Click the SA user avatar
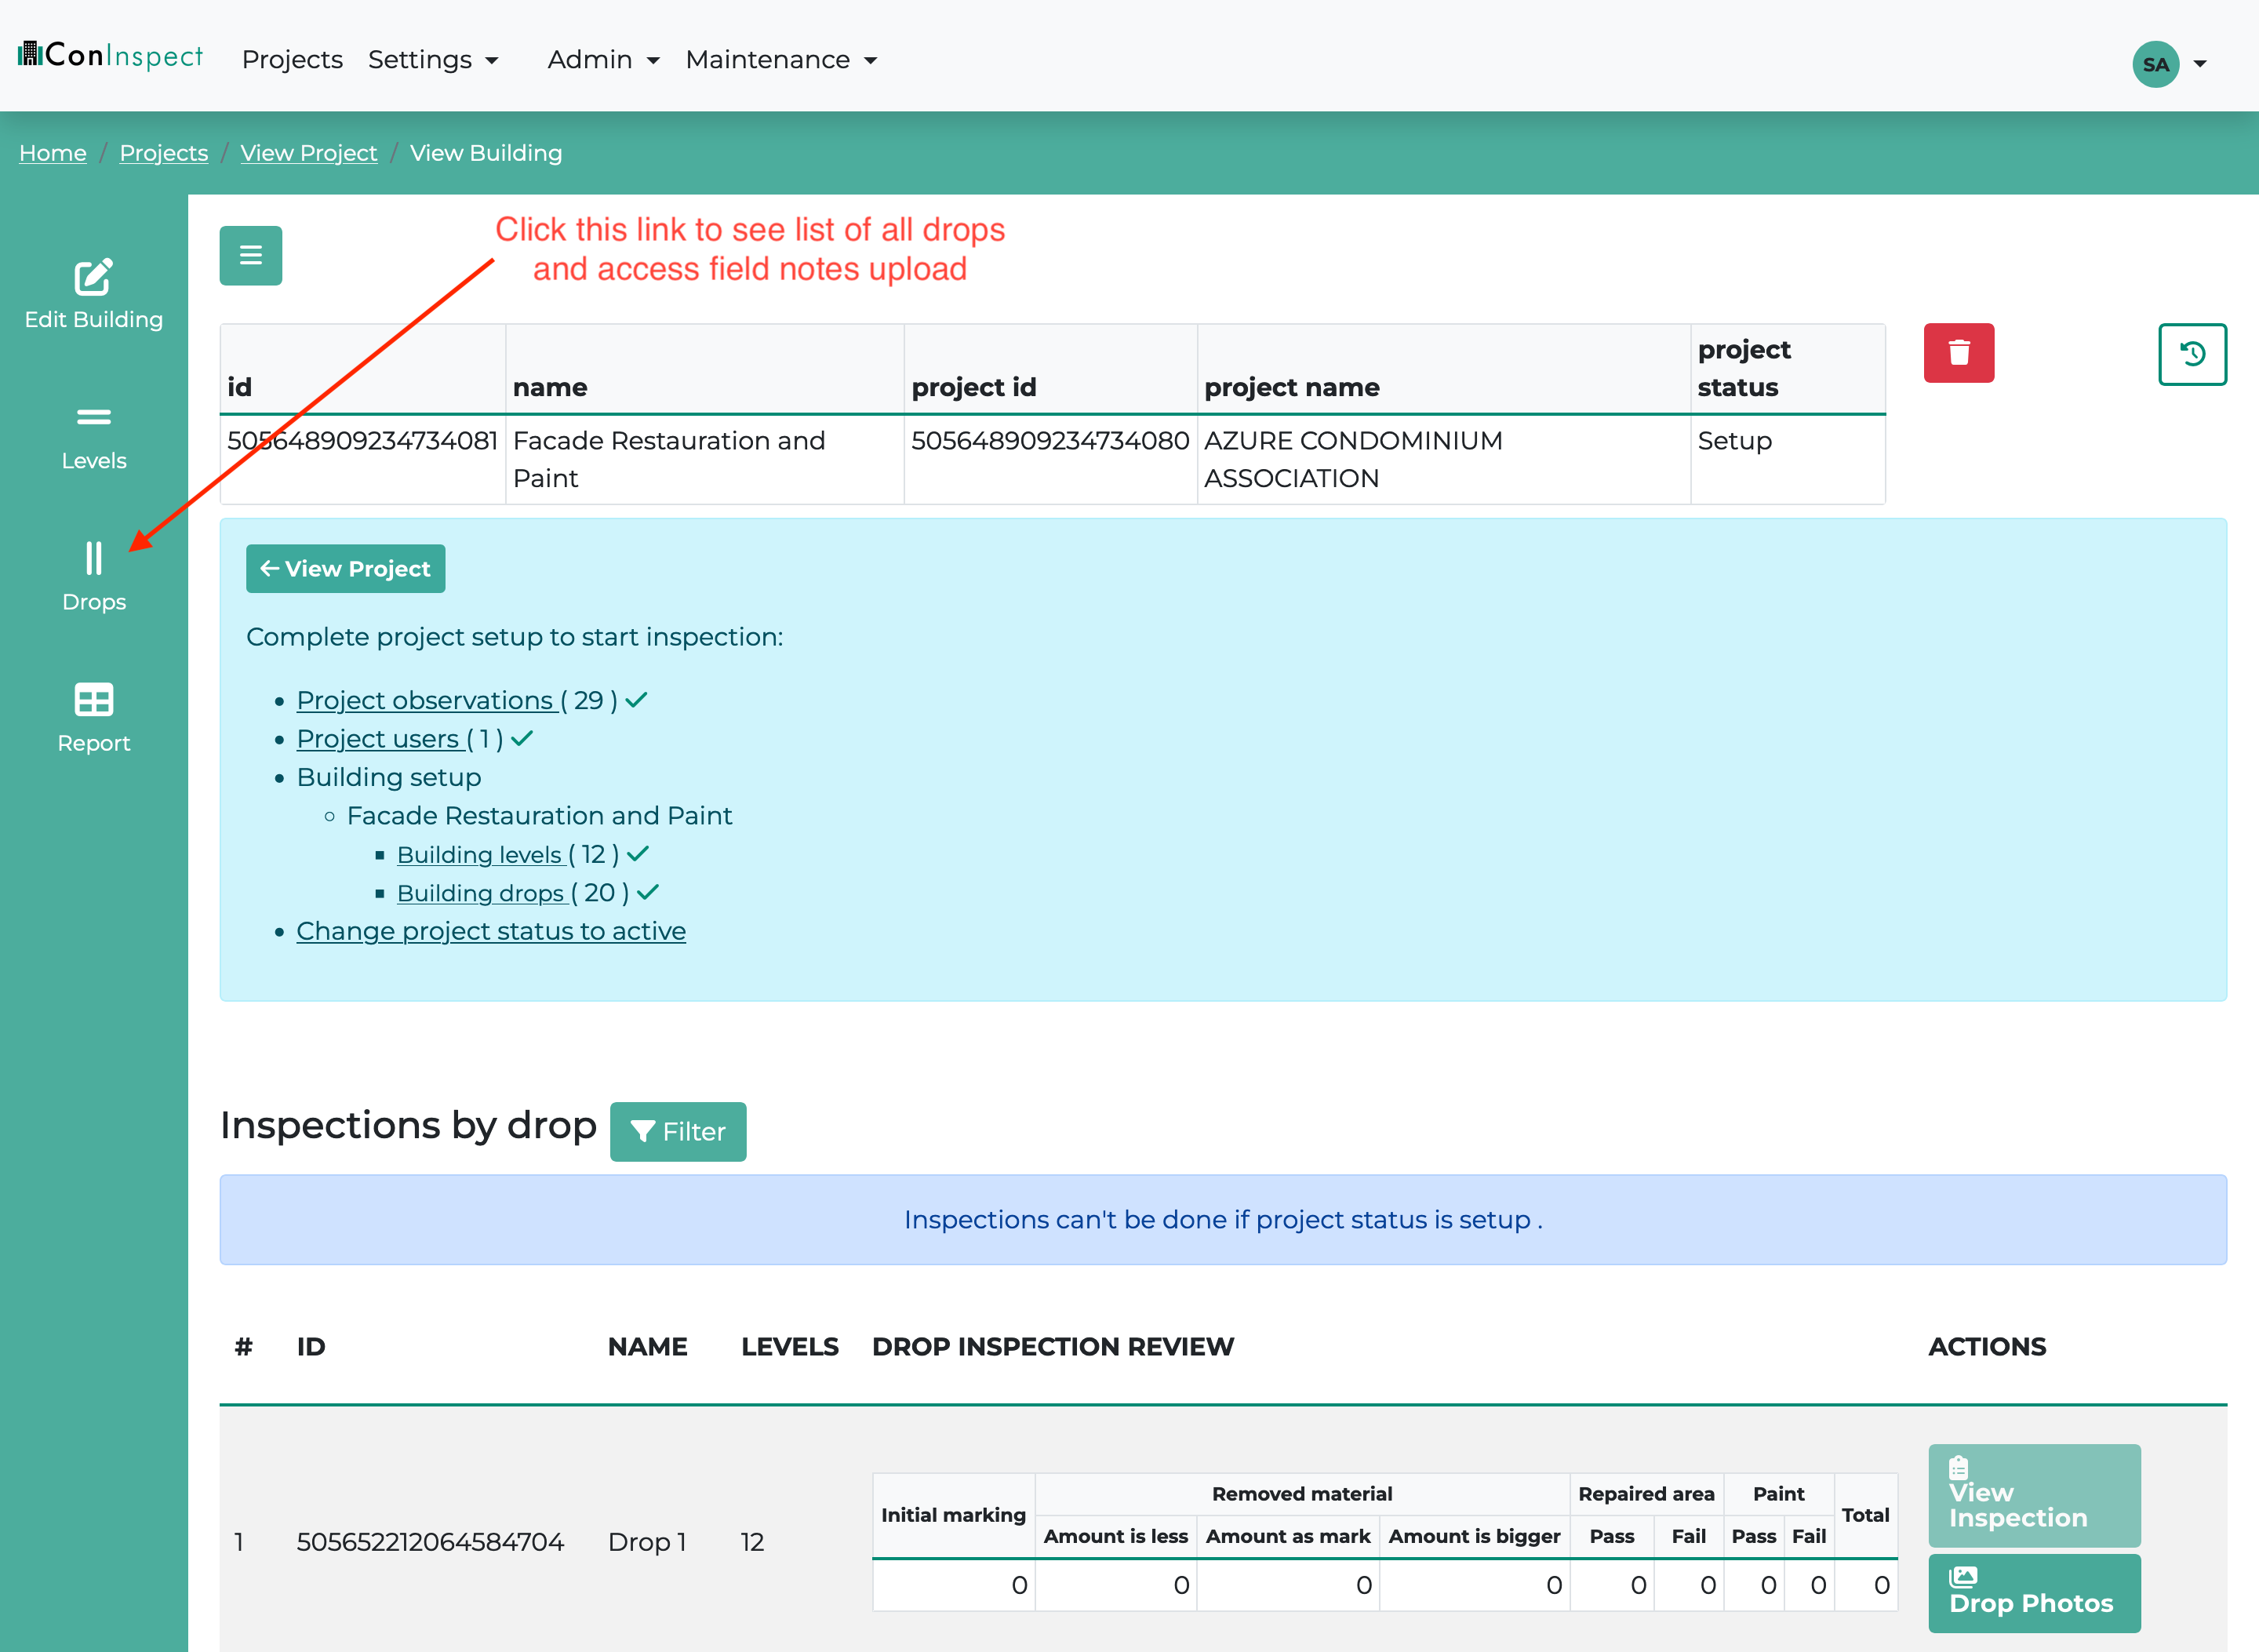 pos(2155,64)
